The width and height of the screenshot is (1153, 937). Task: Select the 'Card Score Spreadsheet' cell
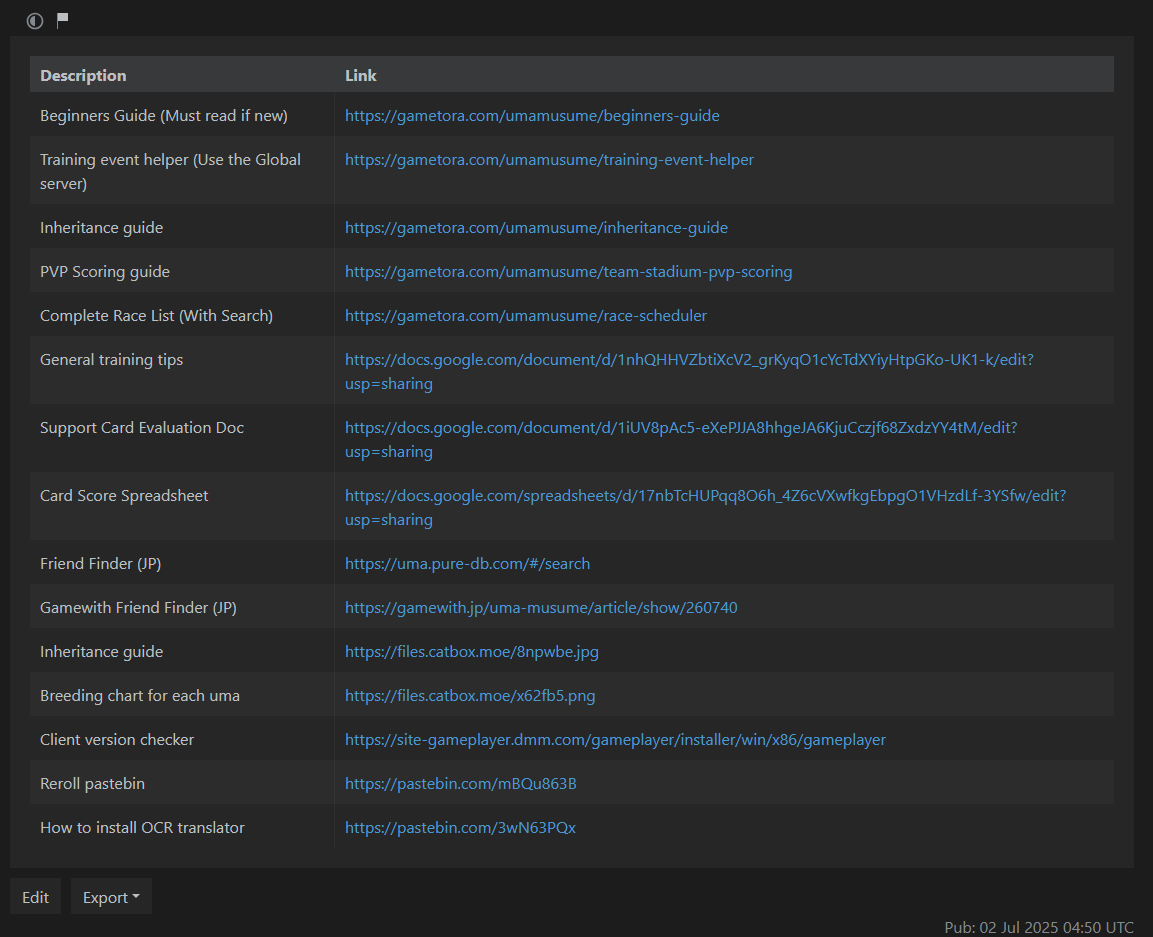[x=182, y=507]
